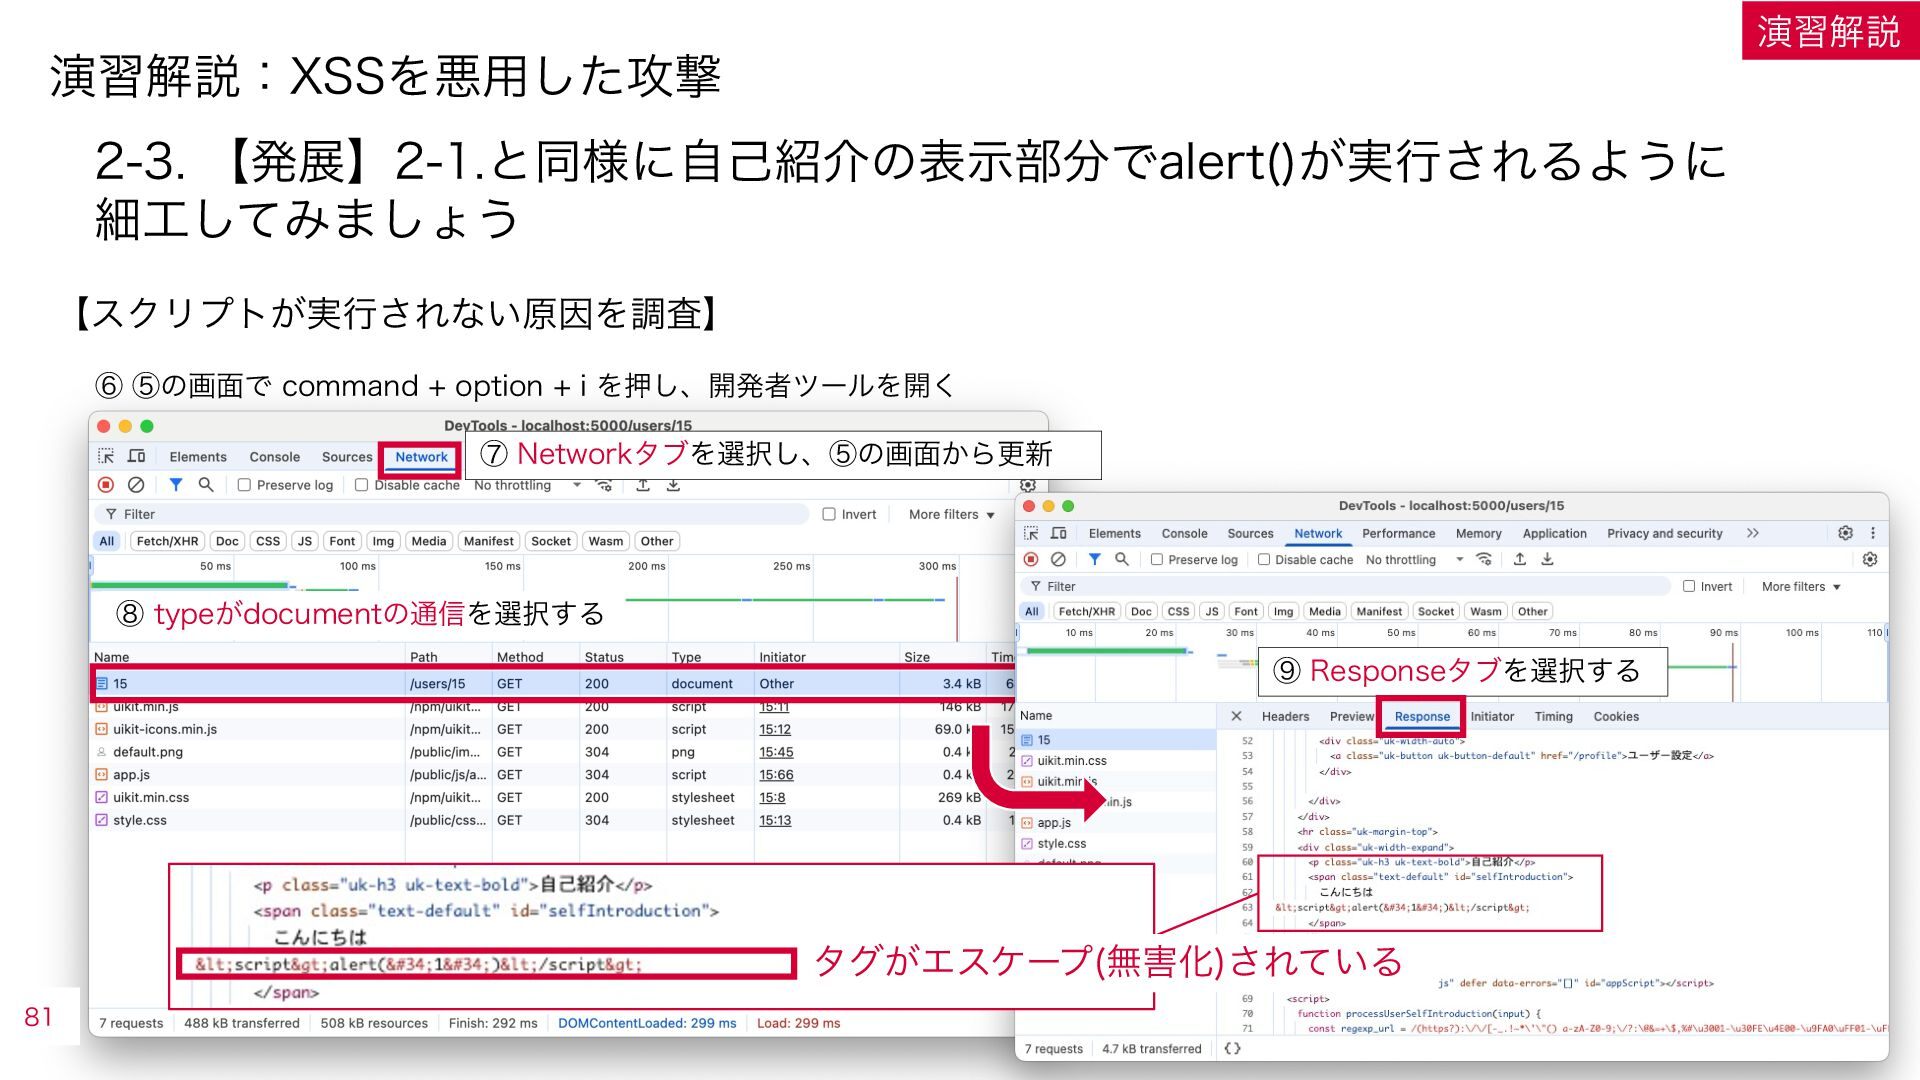Toggle device toolbar icon in front DevTools window
The image size is (1920, 1080).
click(1059, 534)
